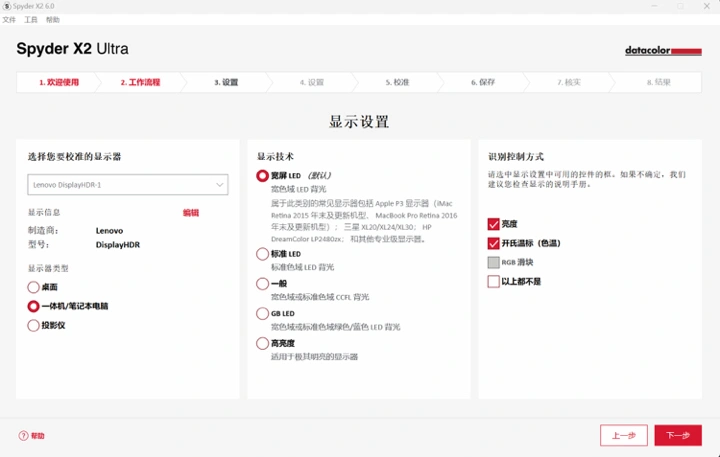Click the 帮助 link at bottom left
The height and width of the screenshot is (457, 720).
tap(38, 436)
